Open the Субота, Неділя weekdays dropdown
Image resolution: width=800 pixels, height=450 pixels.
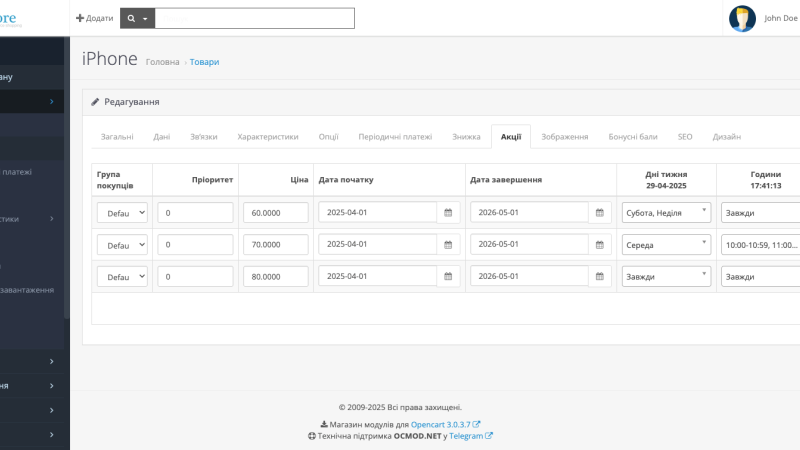pyautogui.click(x=666, y=212)
